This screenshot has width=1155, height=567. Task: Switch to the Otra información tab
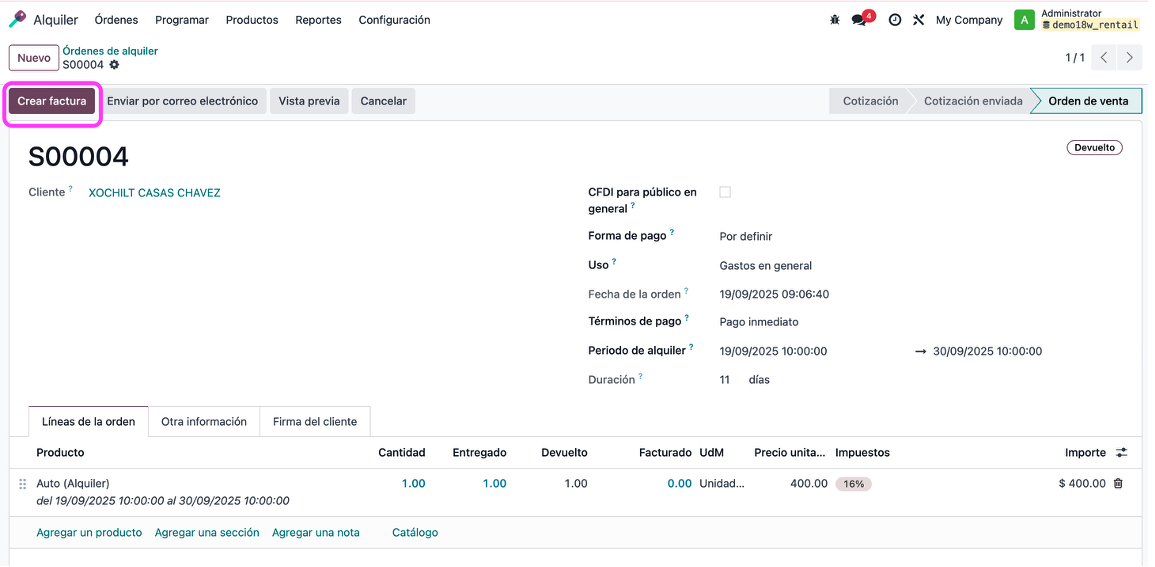[x=204, y=422]
